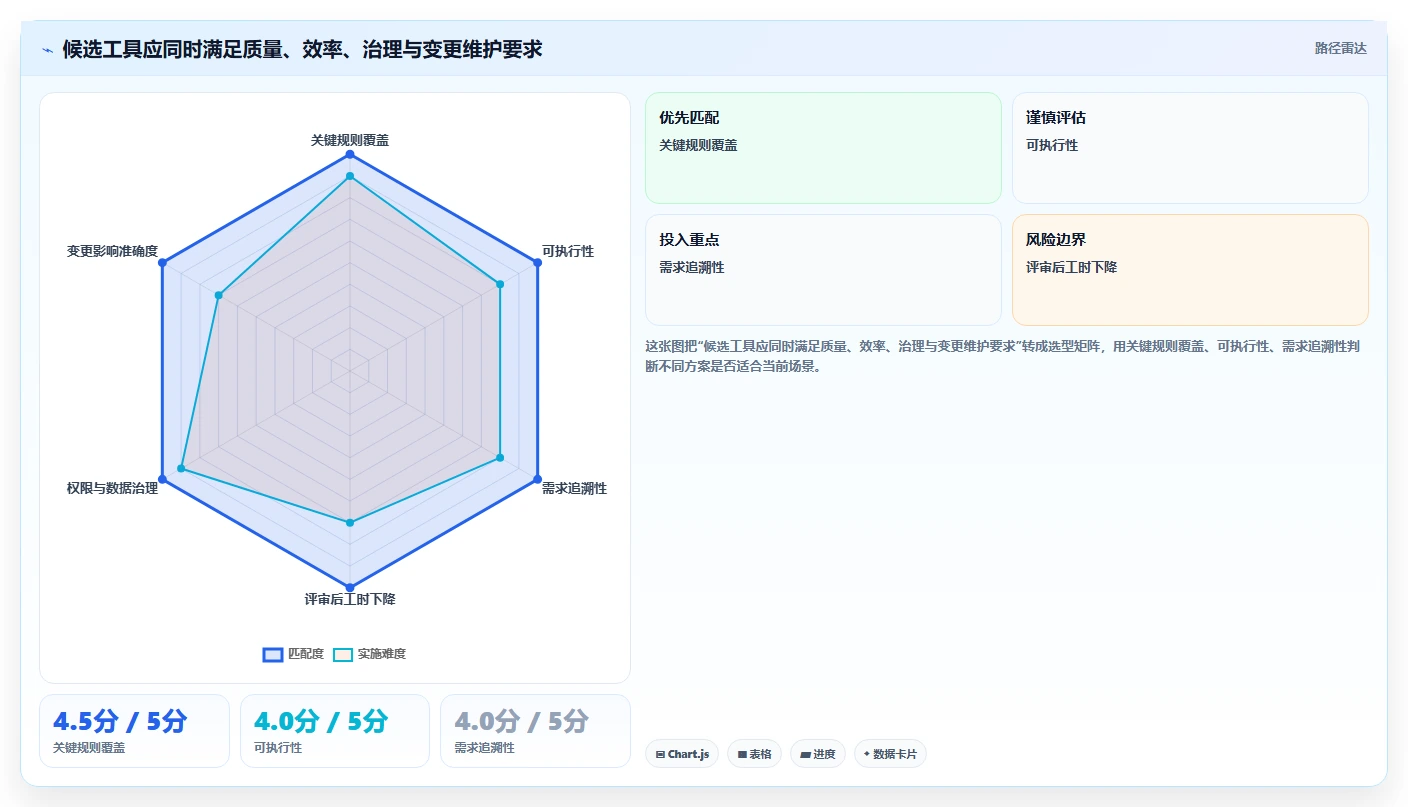Click the description paragraph starting 这张图把
This screenshot has width=1408, height=807.
click(x=1003, y=356)
